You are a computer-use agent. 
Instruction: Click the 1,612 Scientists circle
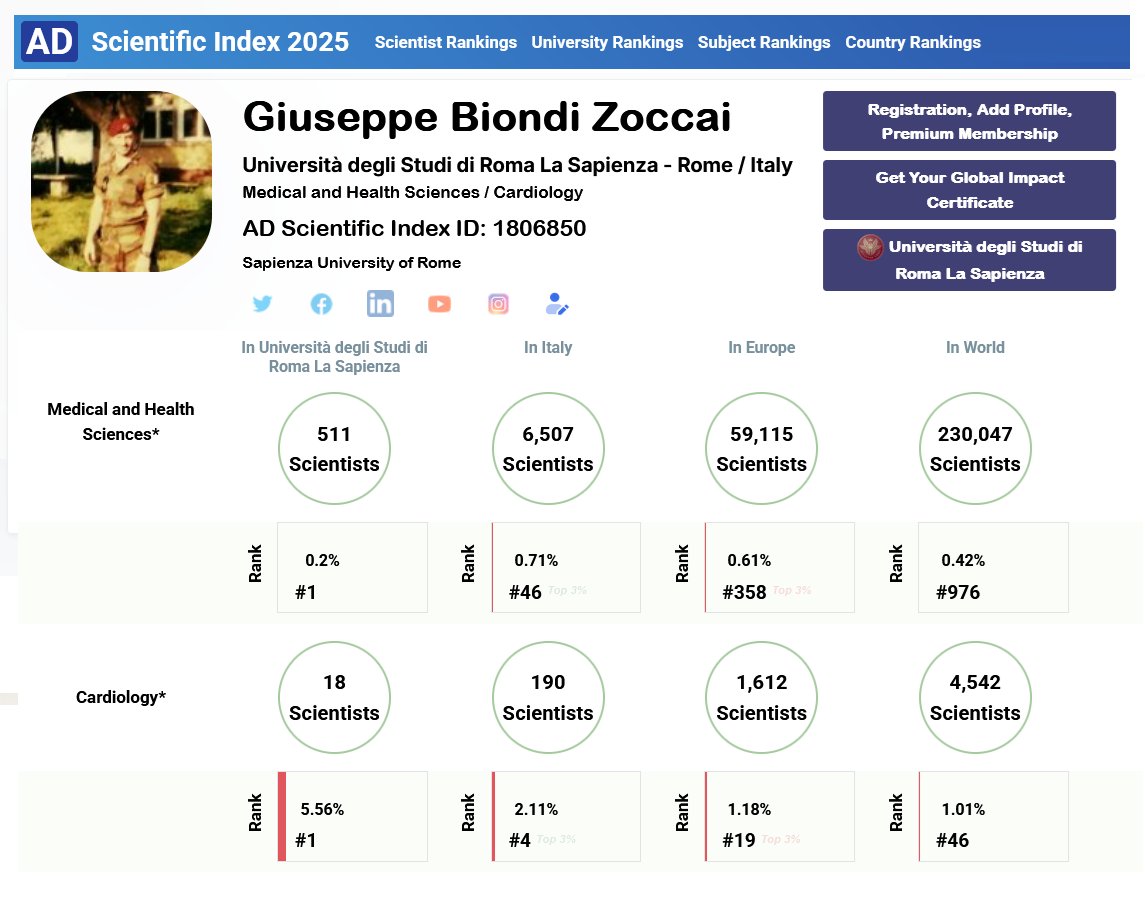(762, 698)
